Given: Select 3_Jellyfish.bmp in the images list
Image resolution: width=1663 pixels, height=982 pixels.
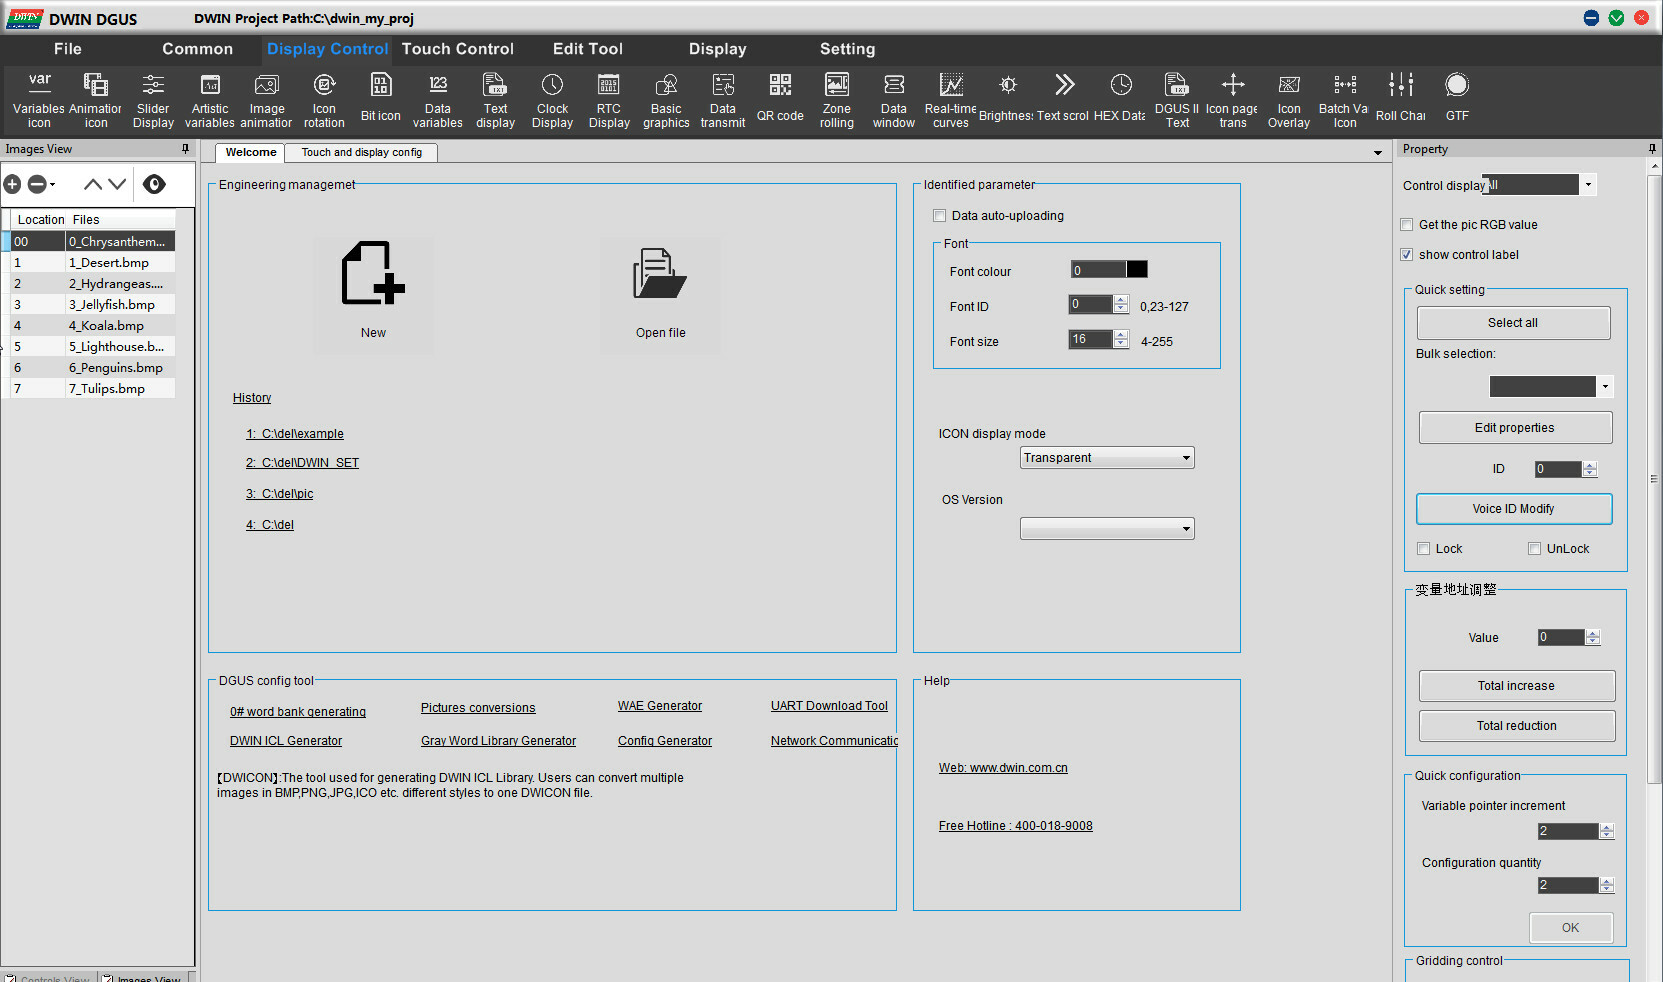Looking at the screenshot, I should tap(112, 305).
